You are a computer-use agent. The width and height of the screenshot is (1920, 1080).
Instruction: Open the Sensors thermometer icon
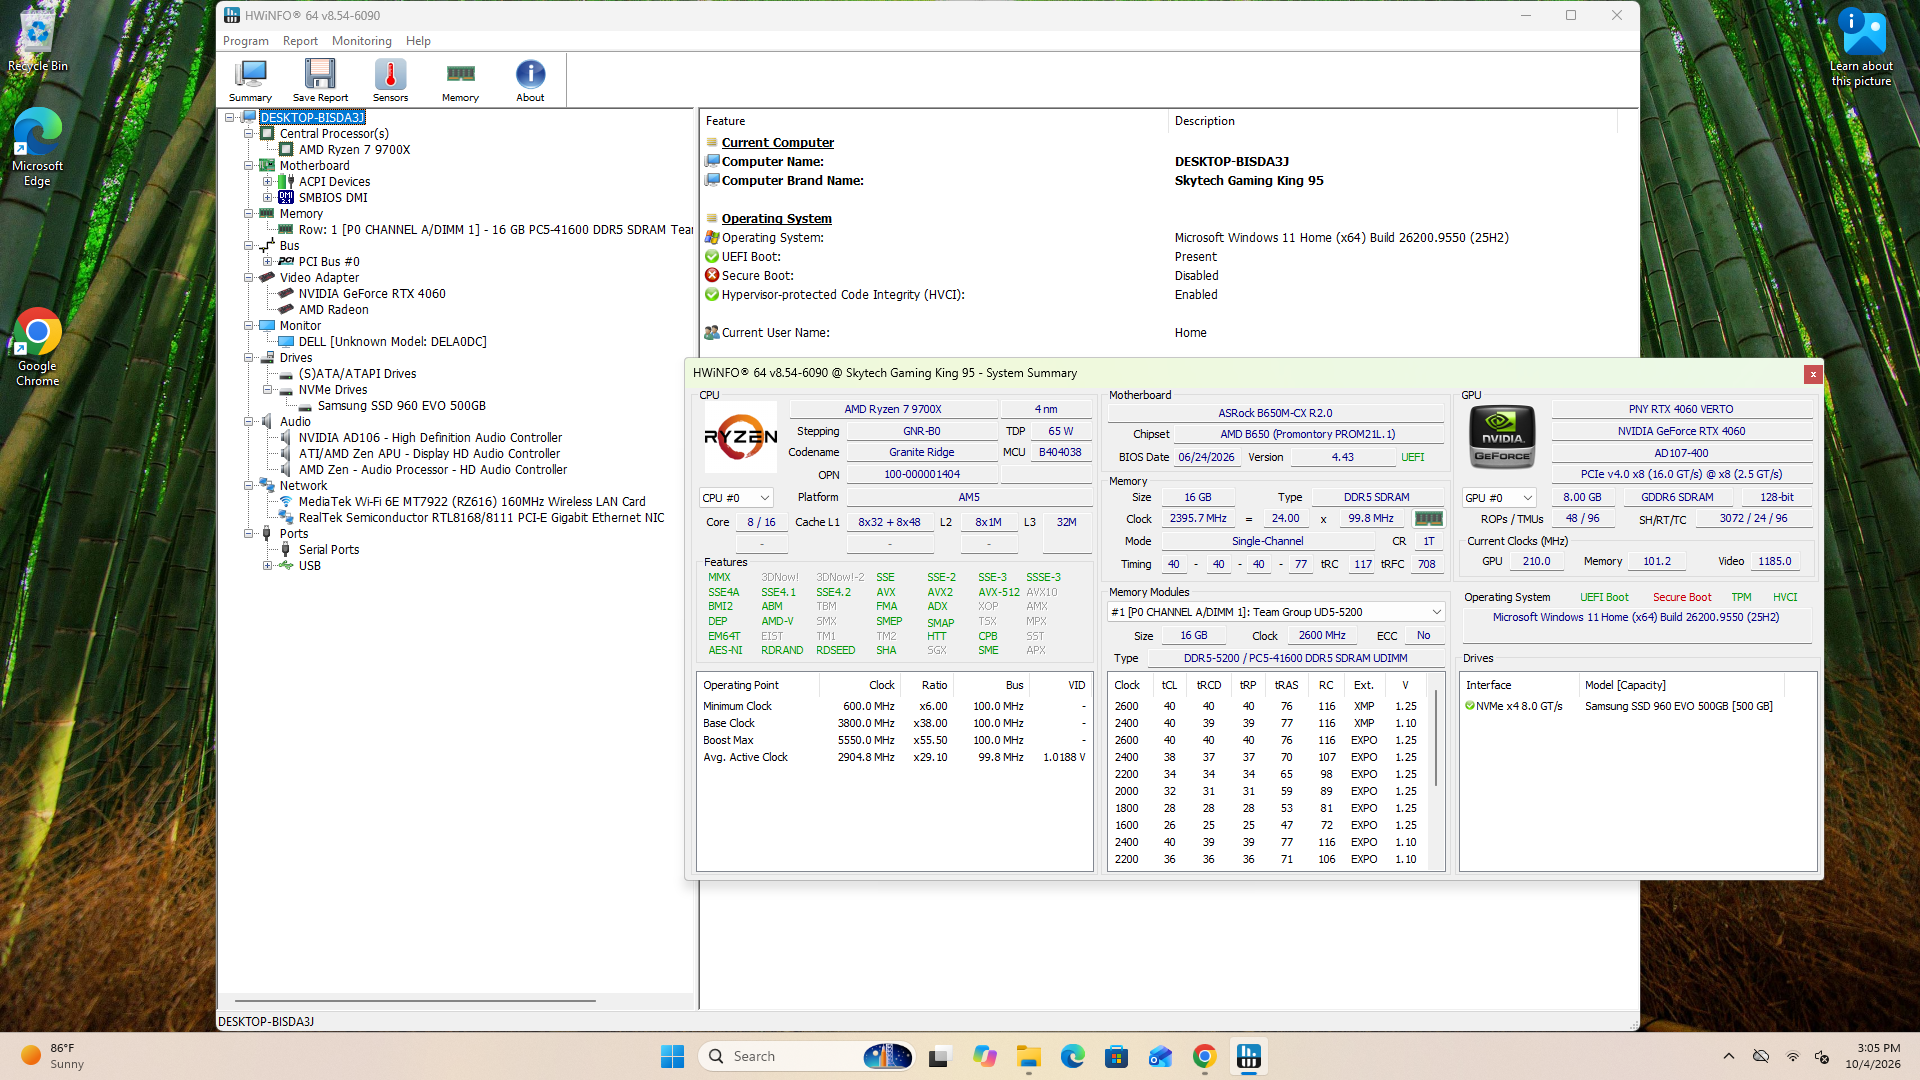[390, 80]
